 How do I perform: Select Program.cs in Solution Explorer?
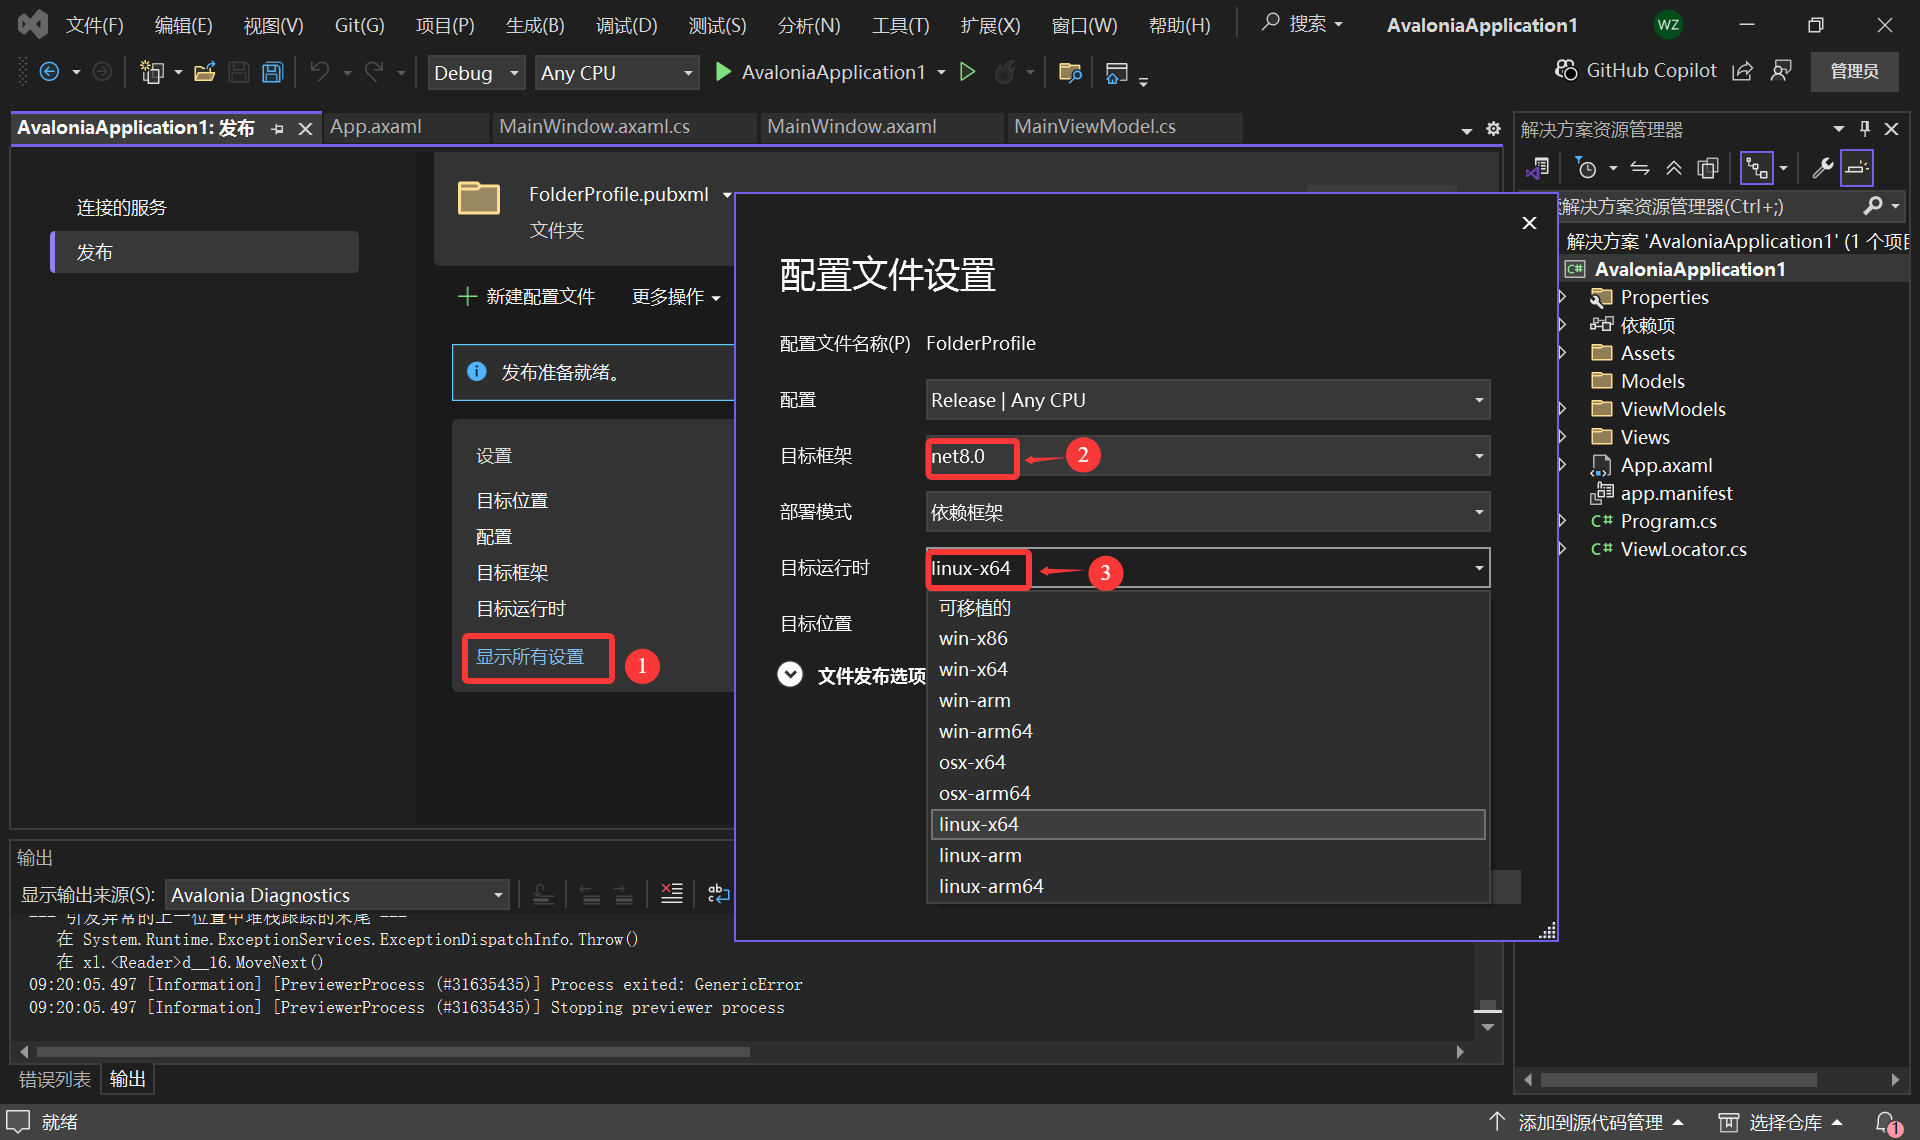[1668, 521]
